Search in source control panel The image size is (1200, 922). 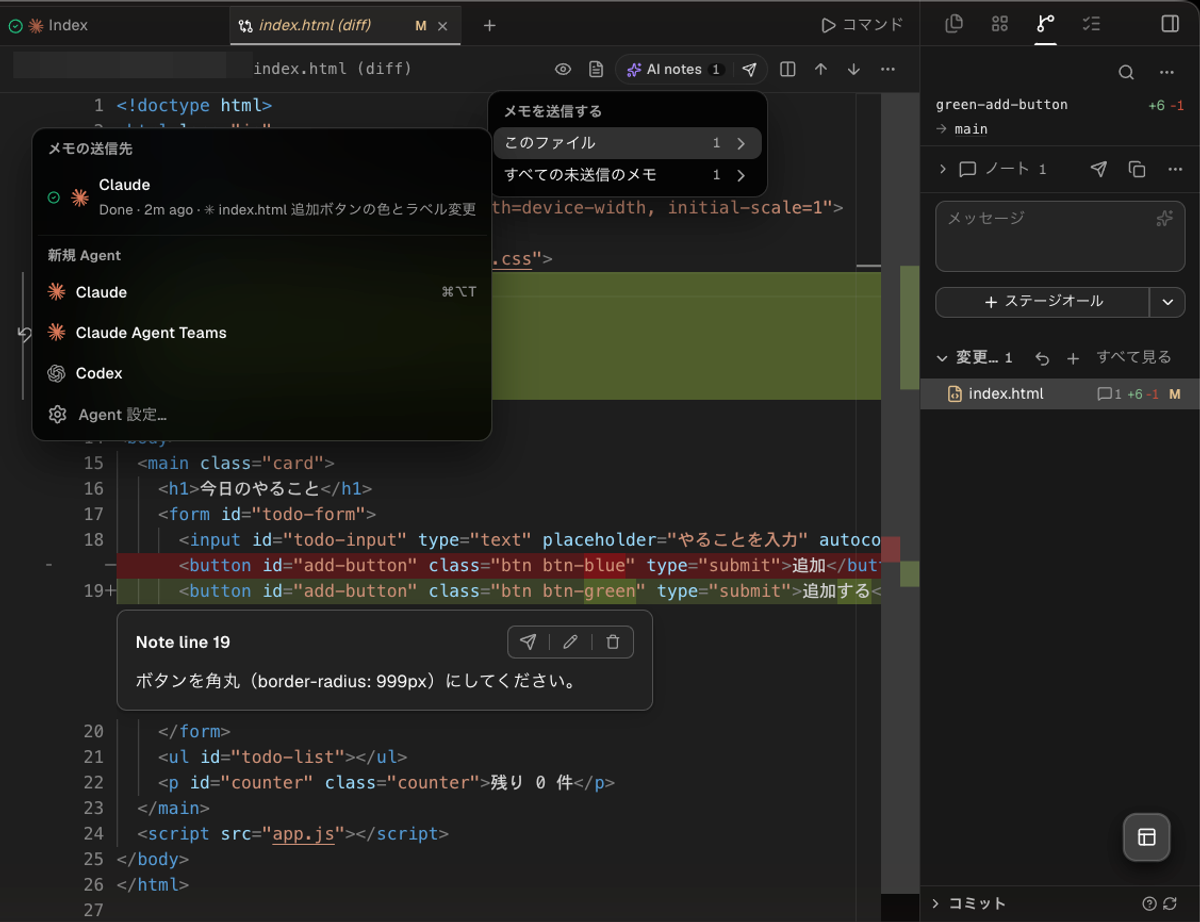(1126, 72)
